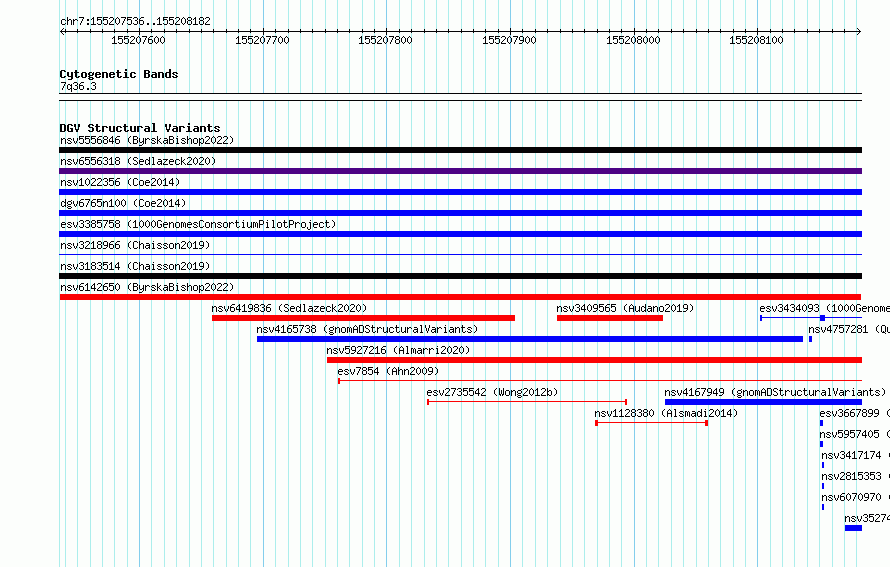Click the long blue bar of nsv4165738

pos(530,339)
